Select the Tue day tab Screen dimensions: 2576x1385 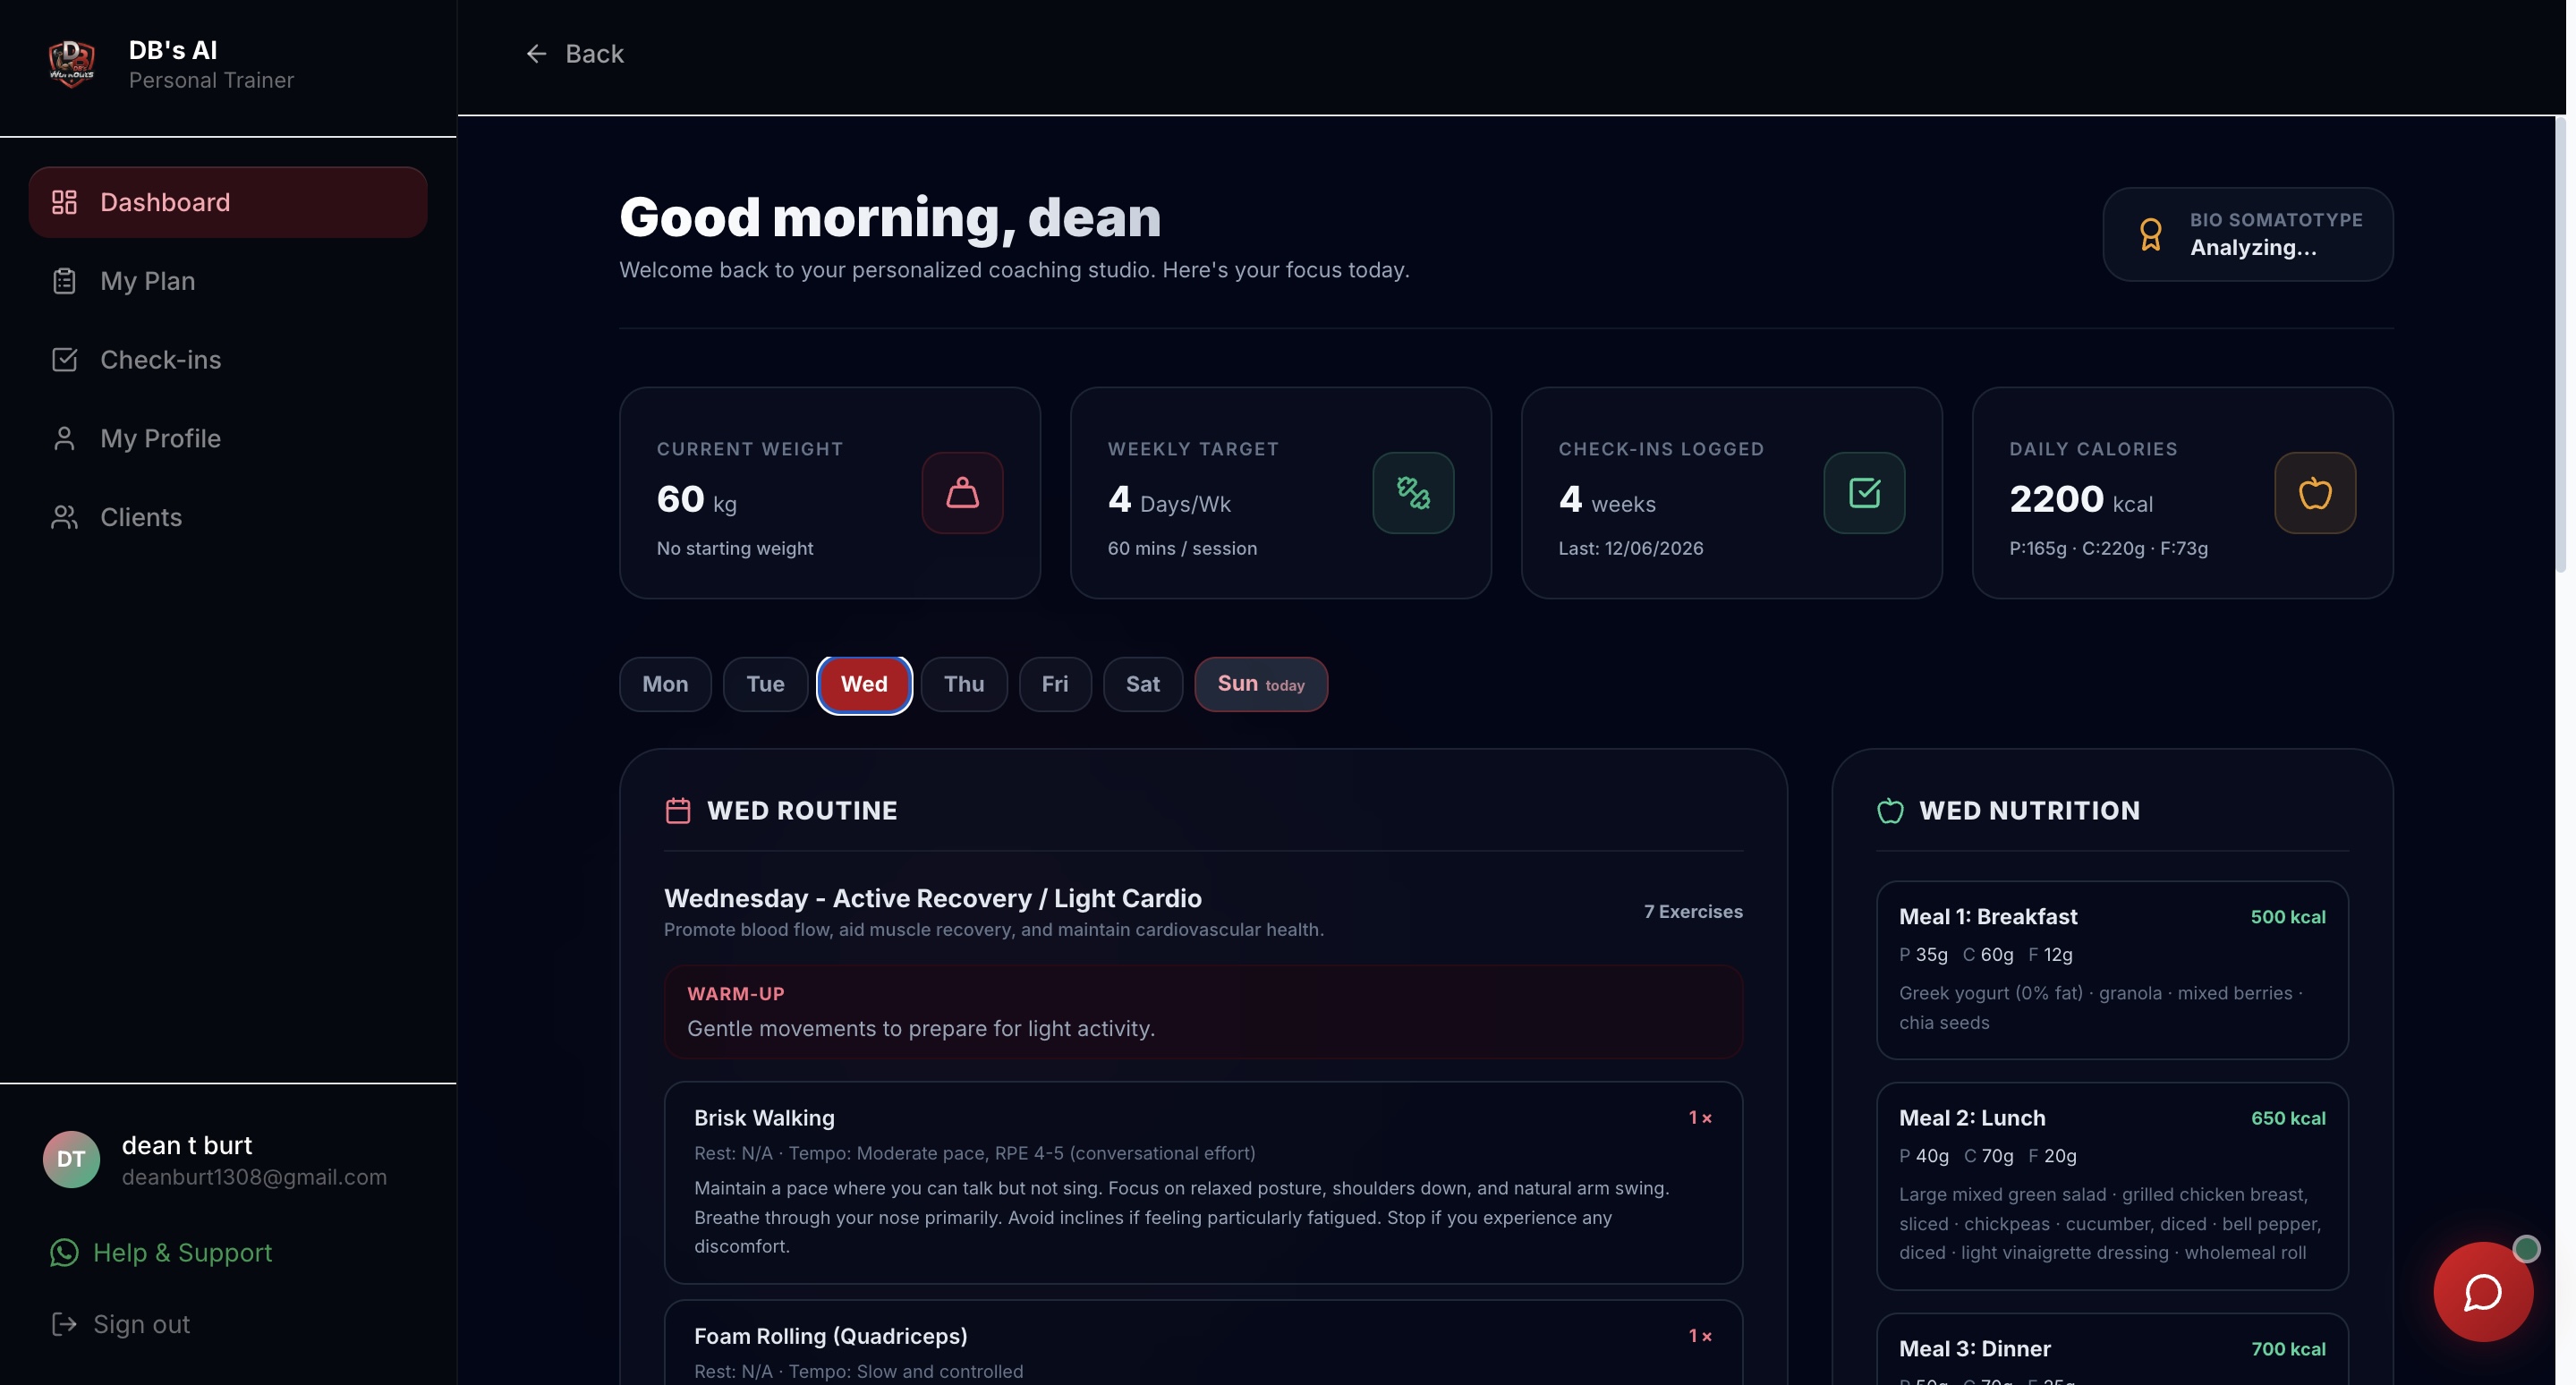tap(765, 684)
